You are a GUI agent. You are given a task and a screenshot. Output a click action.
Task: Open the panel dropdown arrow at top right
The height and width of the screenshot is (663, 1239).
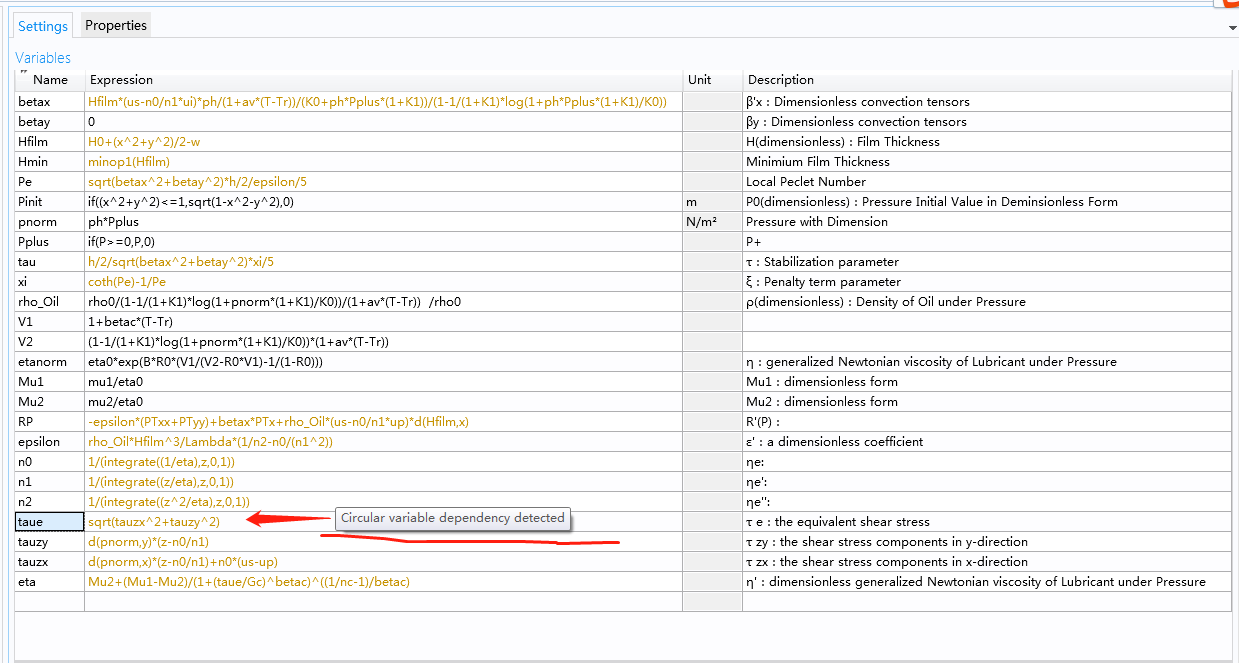1232,28
